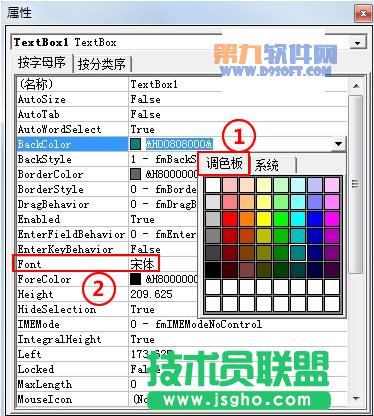
Task: Select the BackStyle property name
Action: 45,159
